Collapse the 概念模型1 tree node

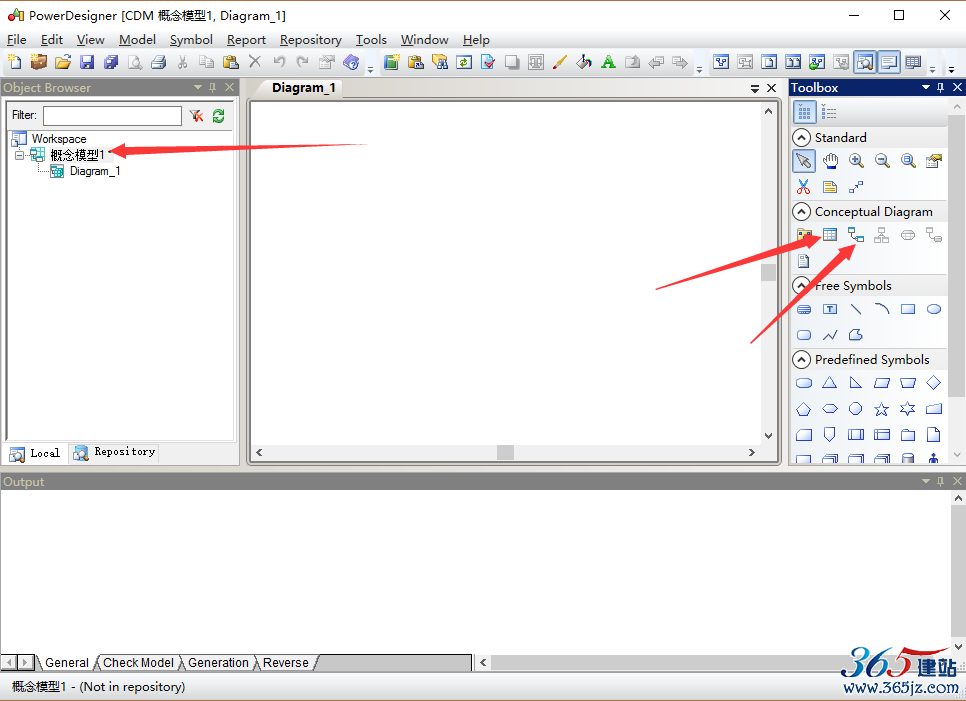[x=19, y=155]
